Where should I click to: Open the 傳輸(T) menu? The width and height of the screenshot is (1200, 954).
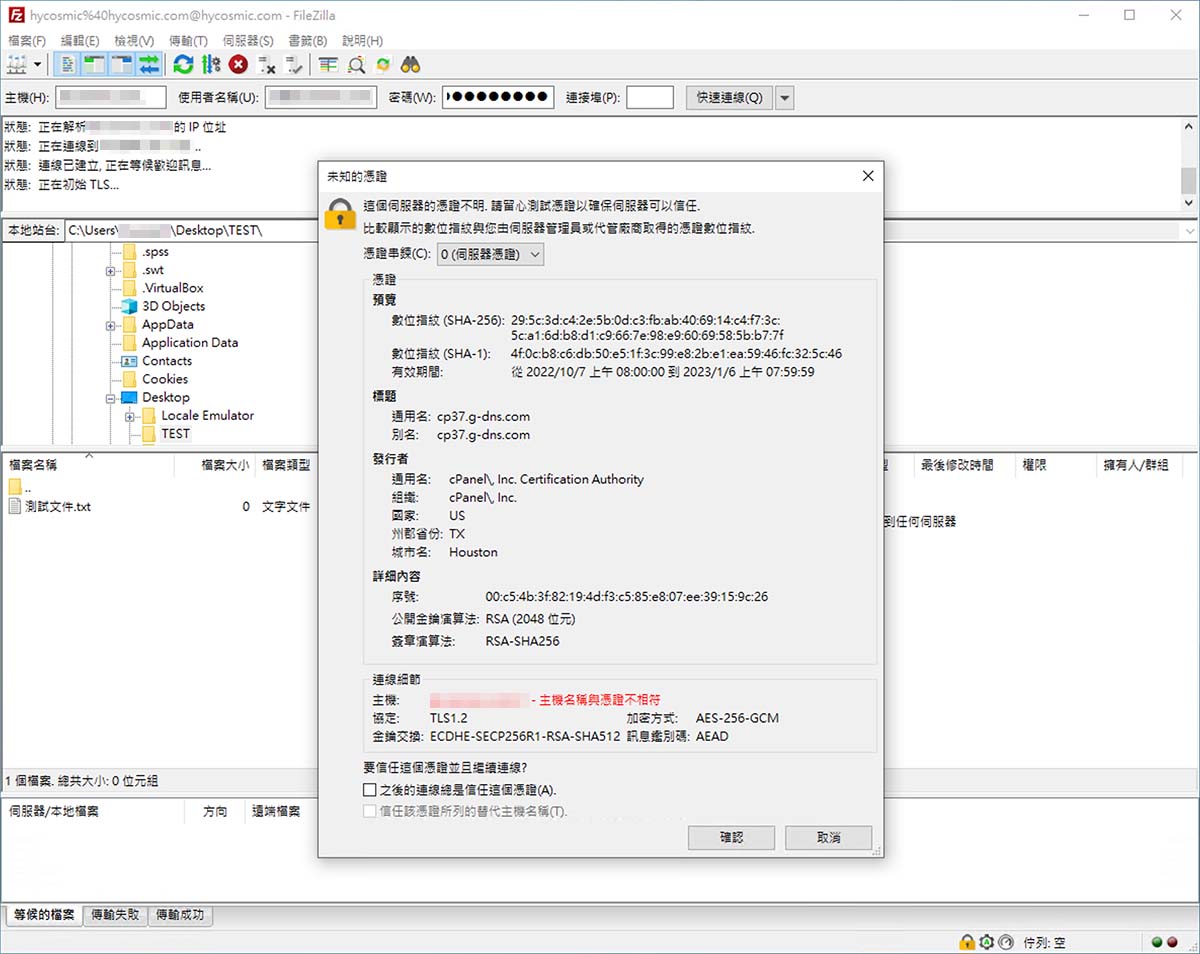(188, 41)
